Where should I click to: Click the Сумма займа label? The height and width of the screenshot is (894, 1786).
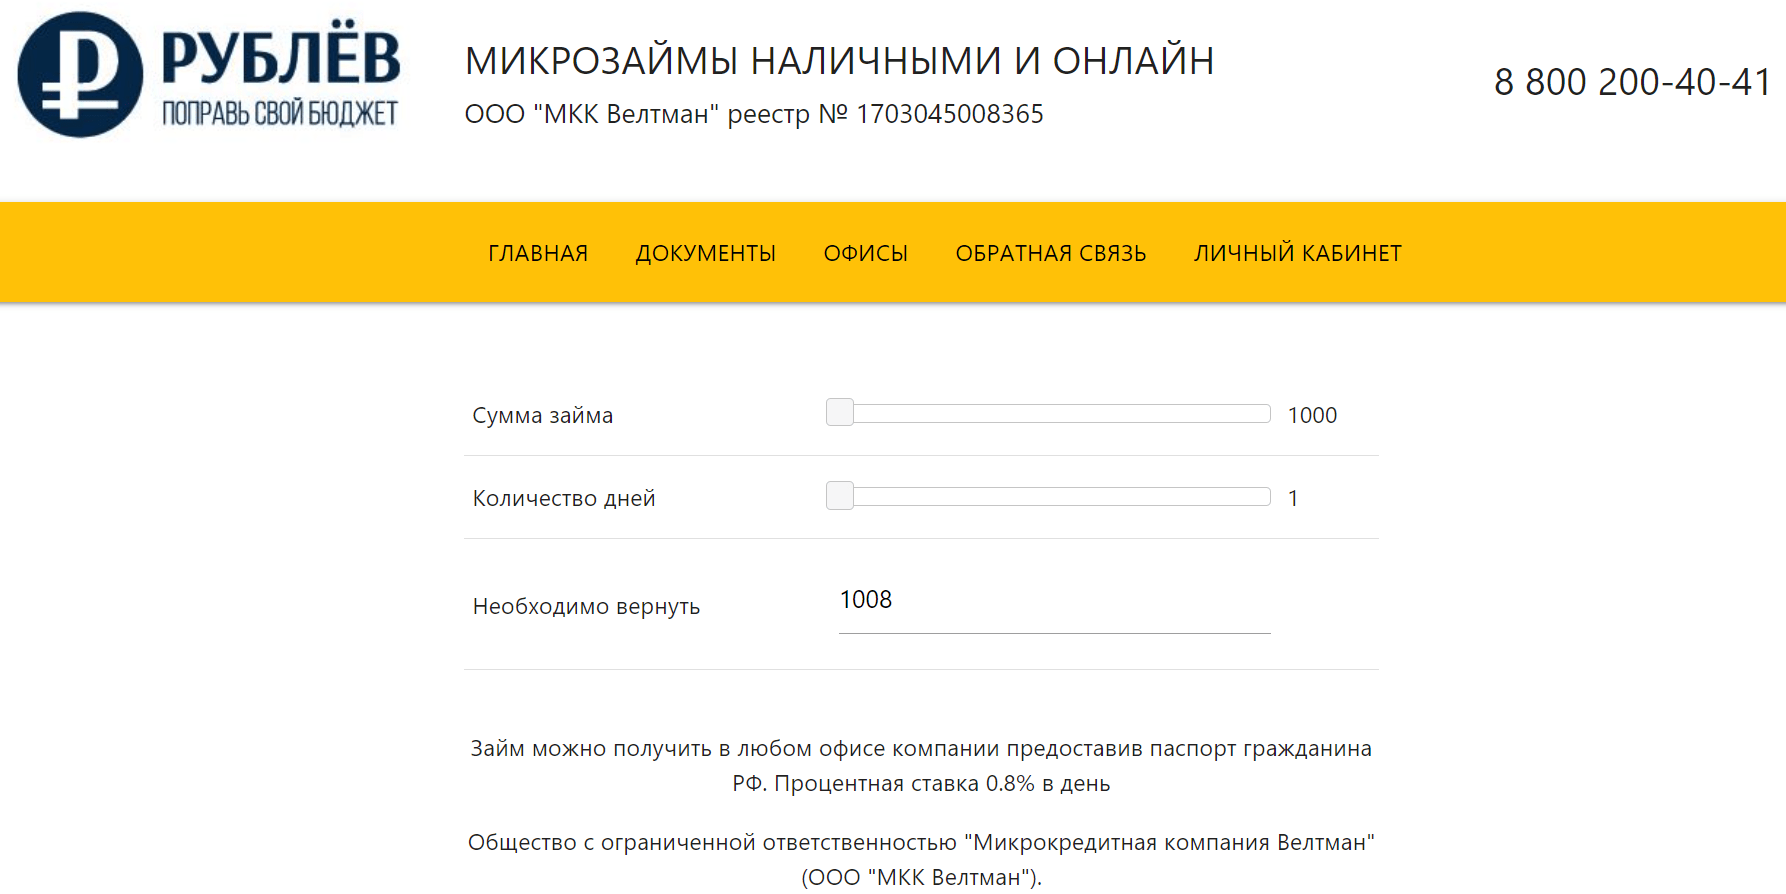coord(543,415)
